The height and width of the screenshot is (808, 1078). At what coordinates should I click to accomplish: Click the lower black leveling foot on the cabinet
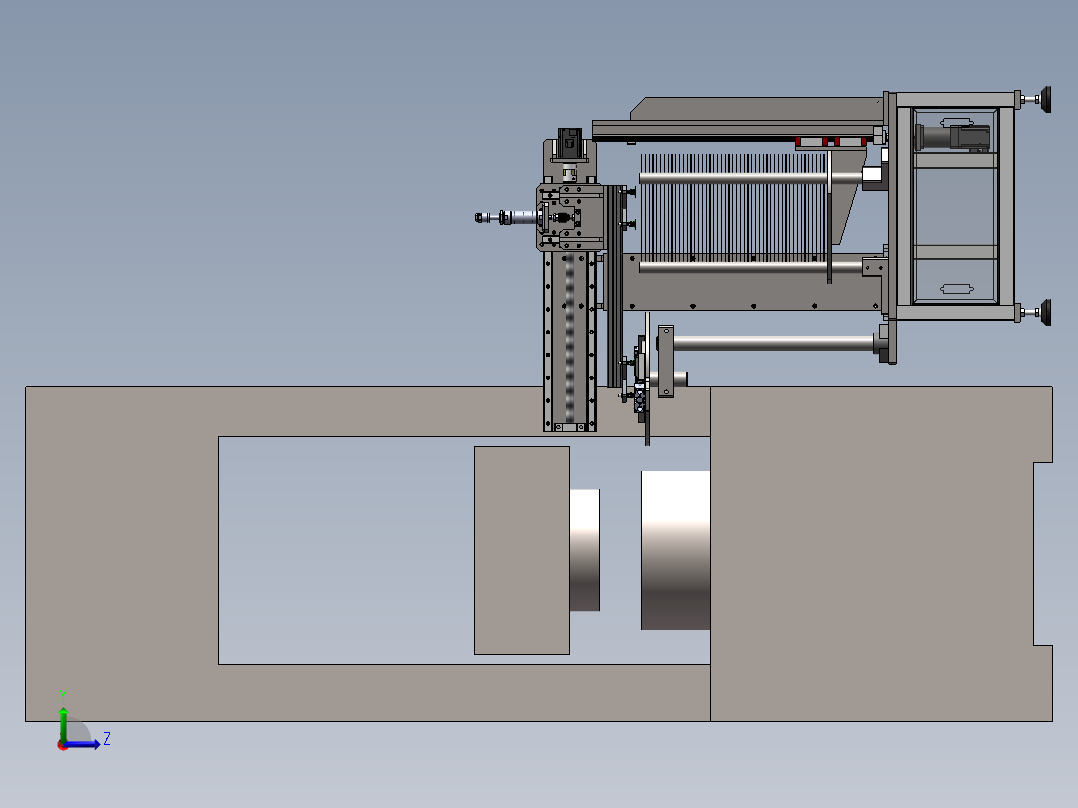(1045, 313)
